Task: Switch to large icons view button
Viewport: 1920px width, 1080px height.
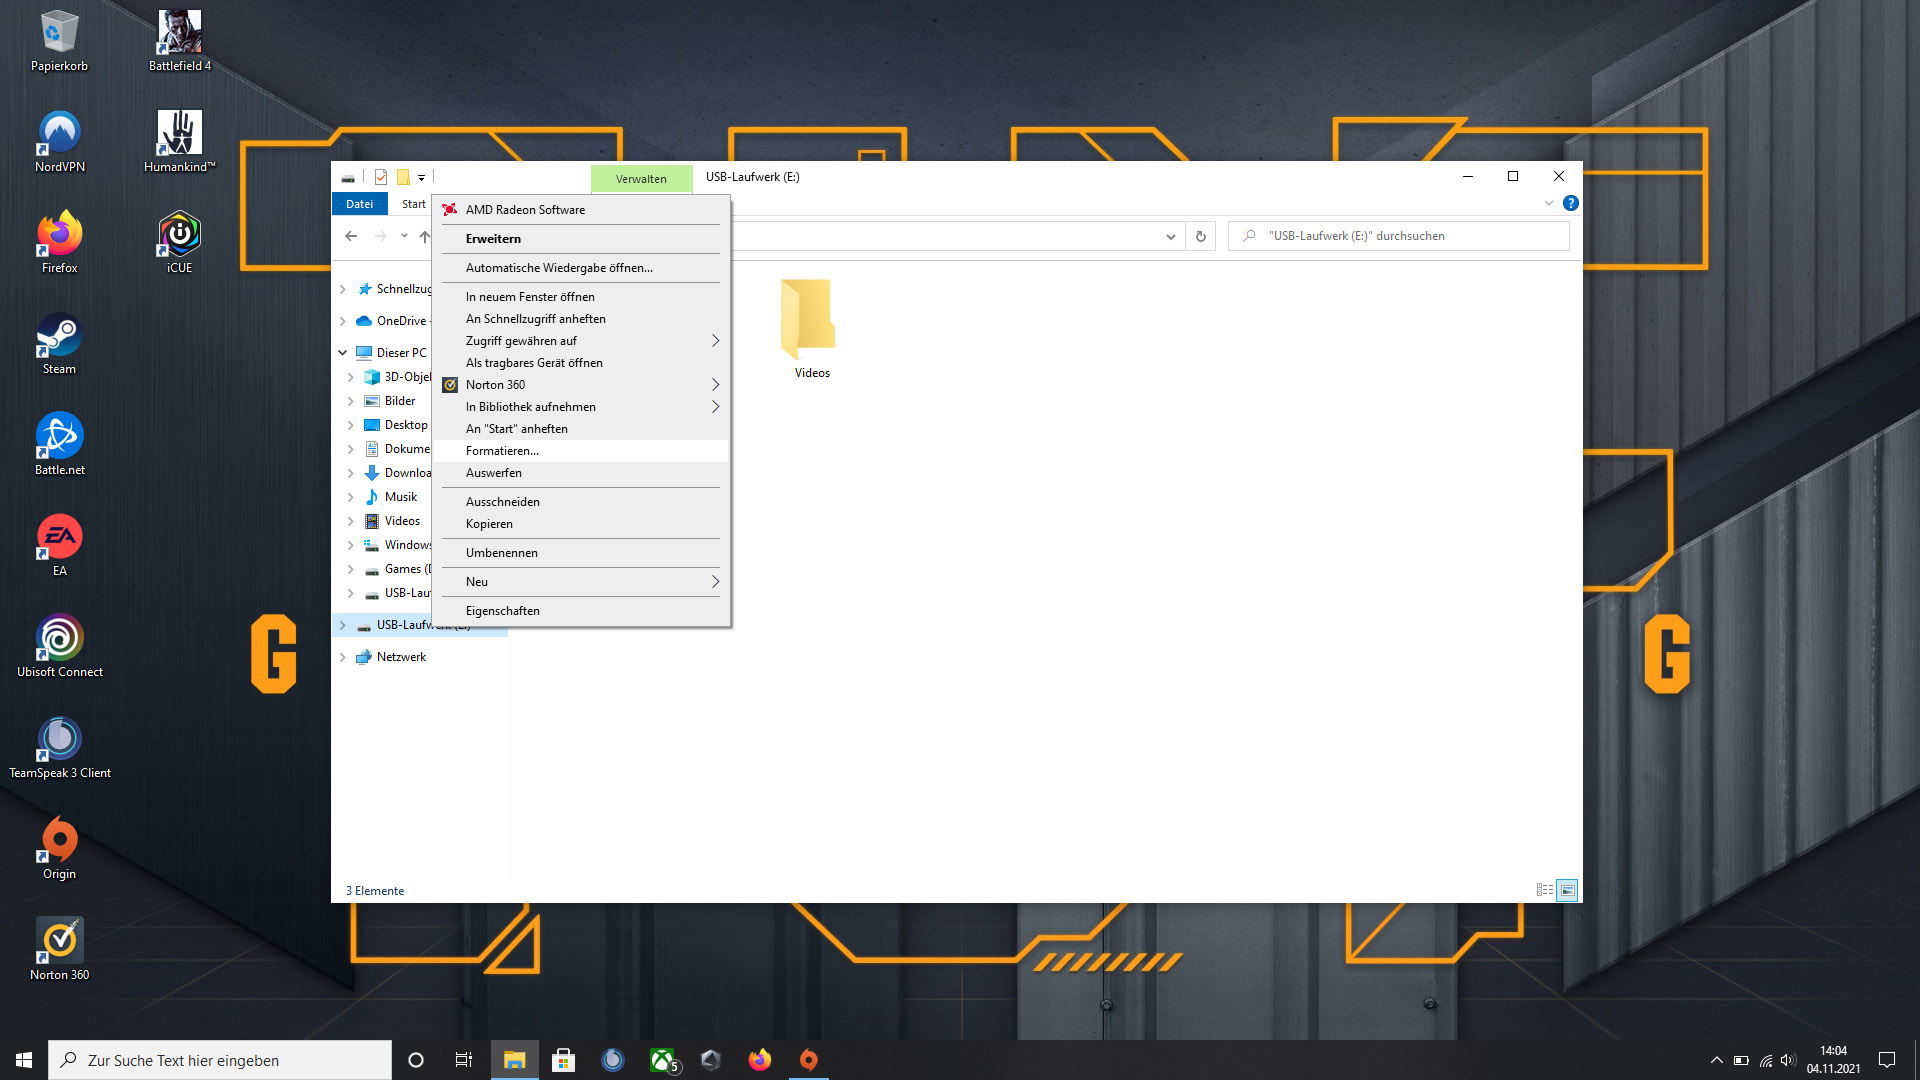Action: (x=1567, y=890)
